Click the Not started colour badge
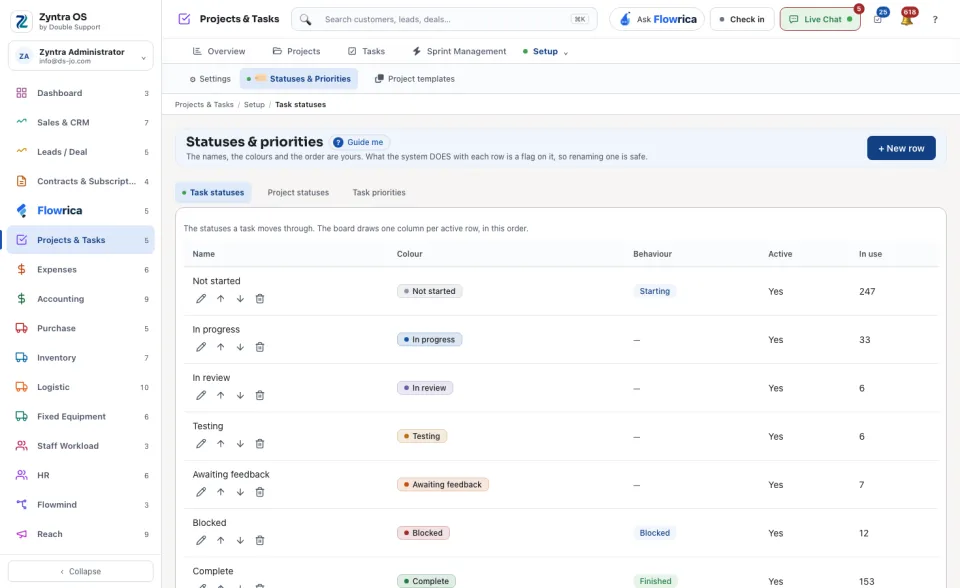The image size is (960, 588). (x=429, y=292)
